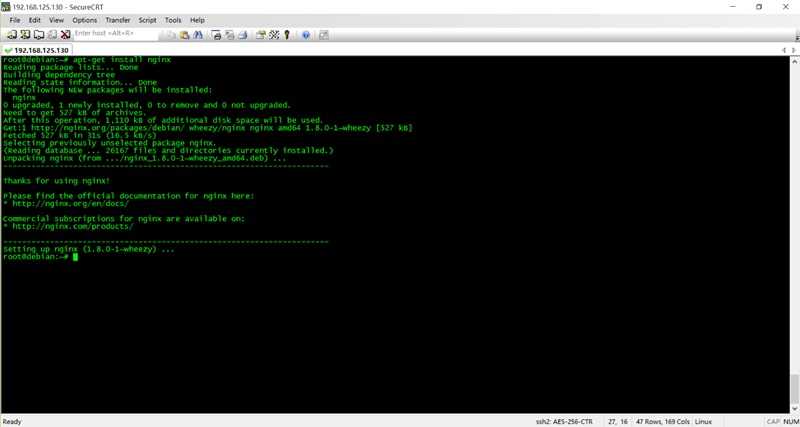
Task: Disconnect session using the red X icon
Action: [x=65, y=35]
